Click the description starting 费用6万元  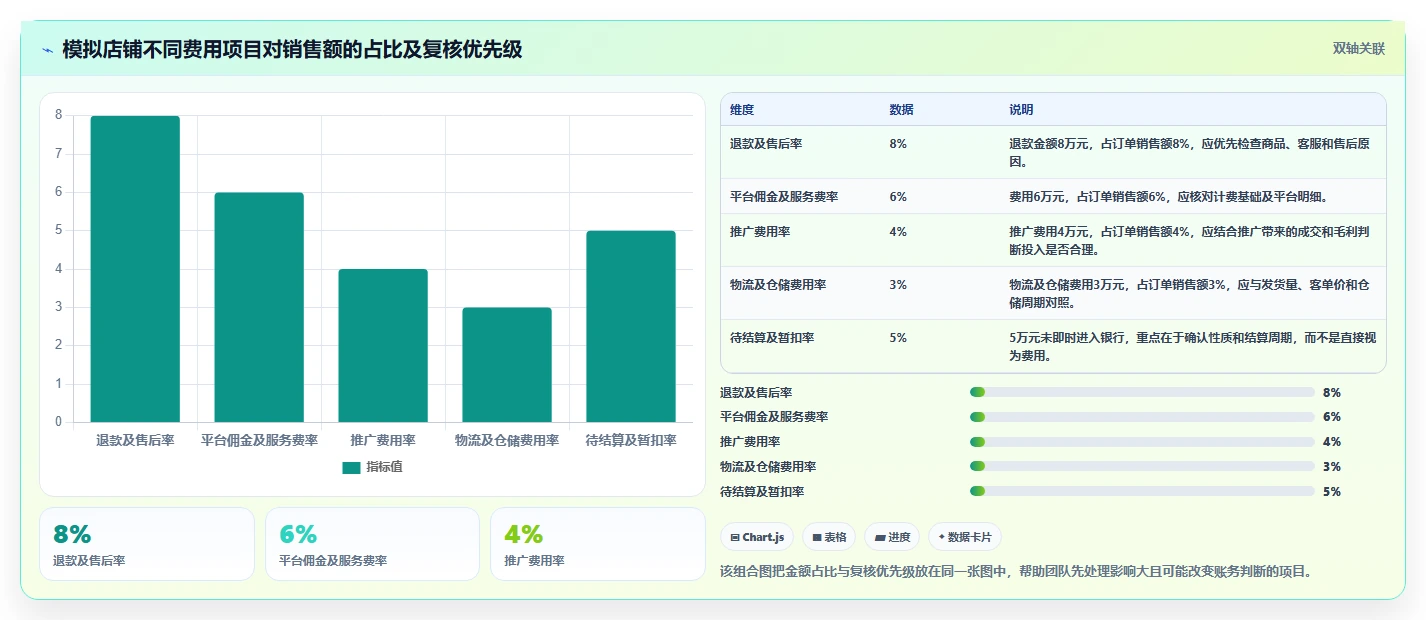[x=1168, y=197]
